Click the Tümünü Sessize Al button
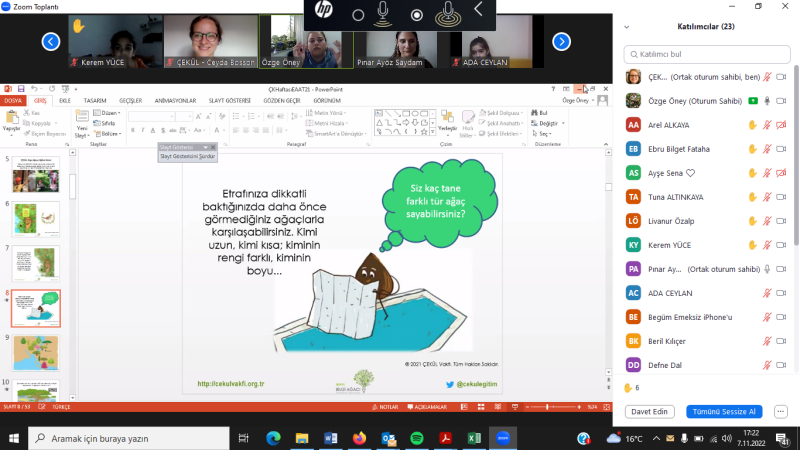Viewport: 800px width, 450px height. click(728, 411)
